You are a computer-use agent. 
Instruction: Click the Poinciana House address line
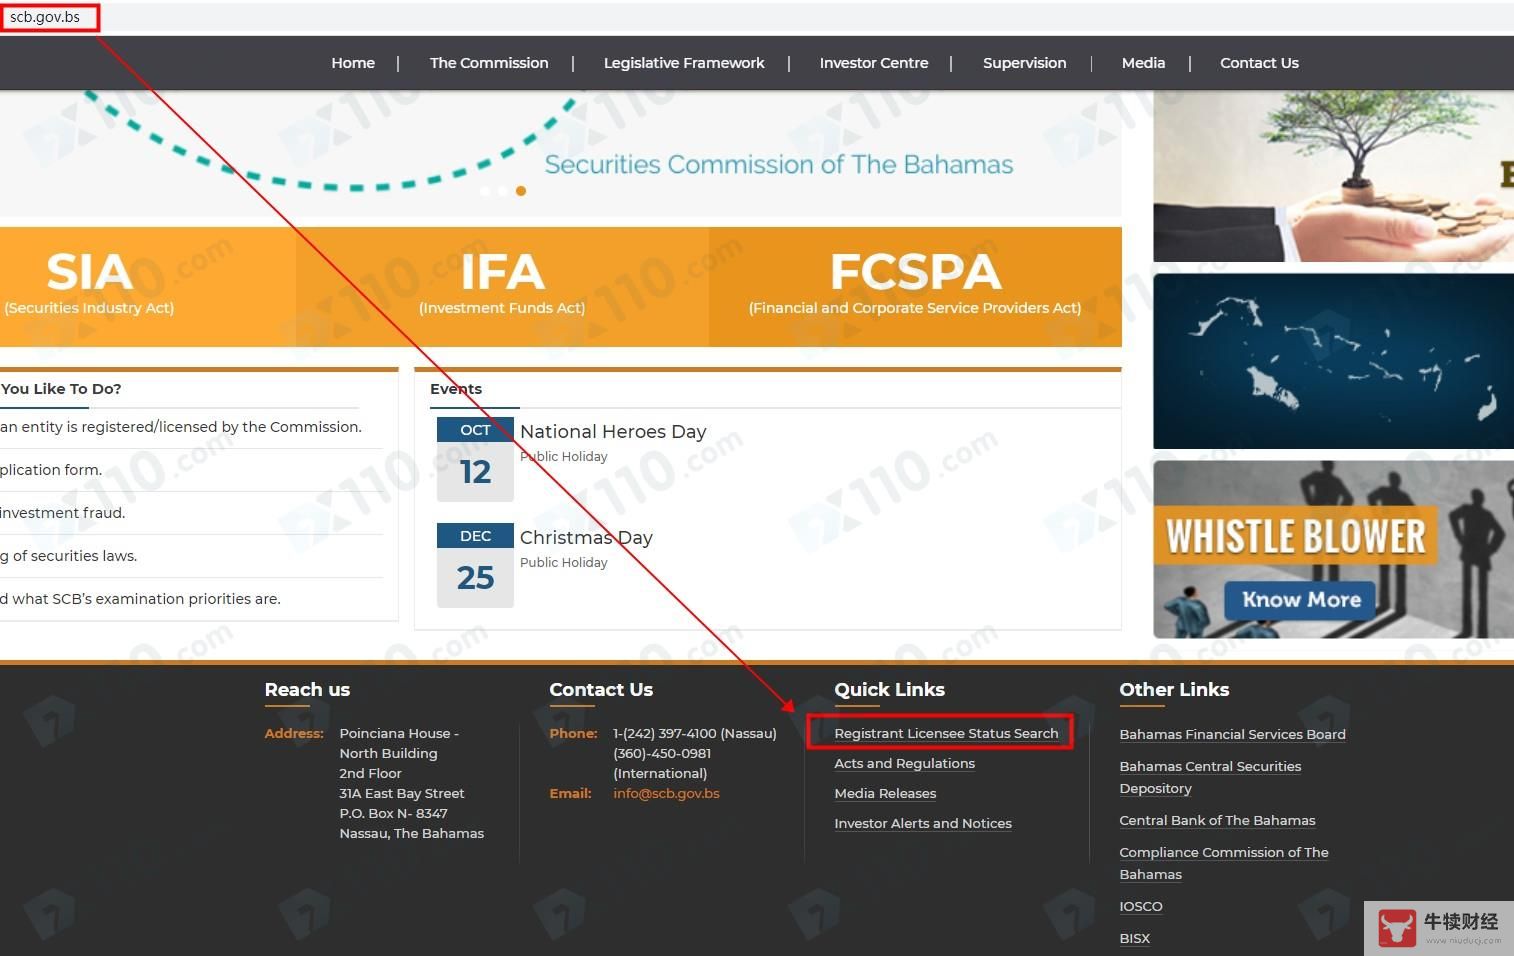[399, 733]
